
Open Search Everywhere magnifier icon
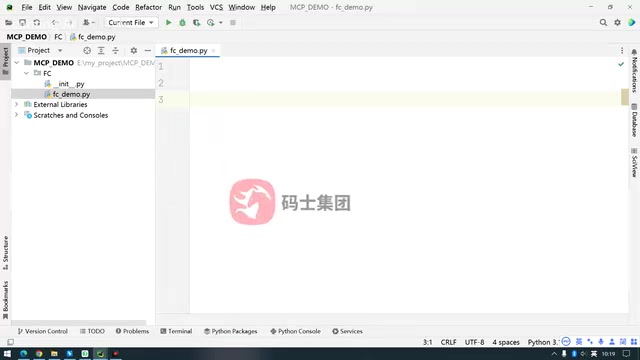coord(603,22)
